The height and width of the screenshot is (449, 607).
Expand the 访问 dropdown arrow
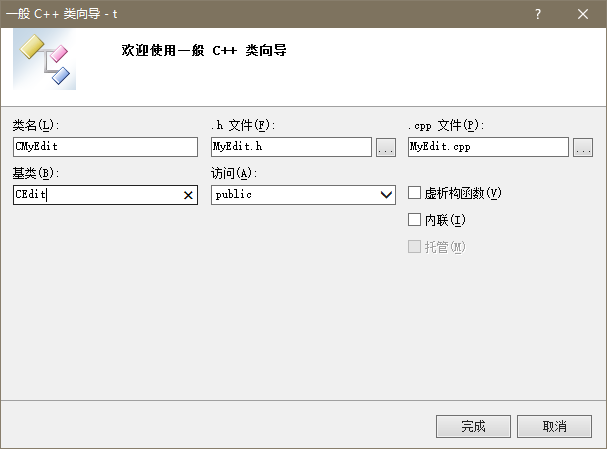click(x=387, y=196)
